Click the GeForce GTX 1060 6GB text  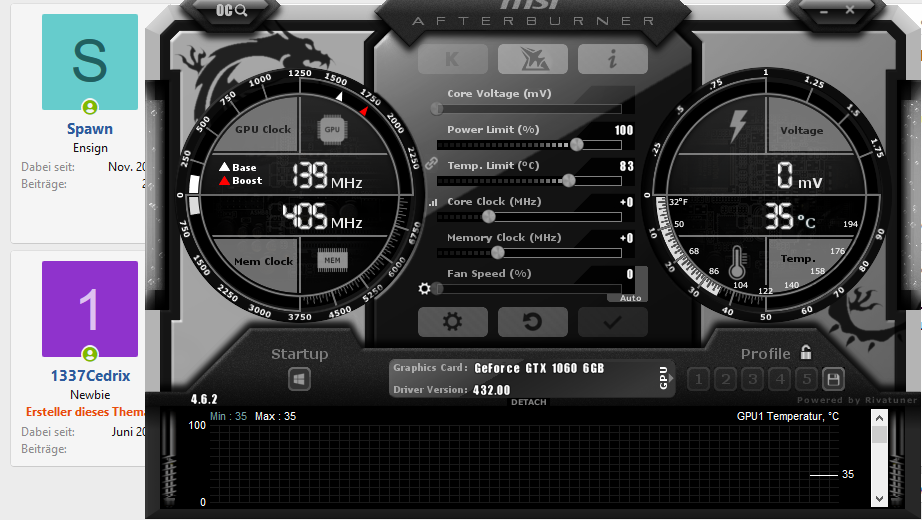(x=539, y=368)
